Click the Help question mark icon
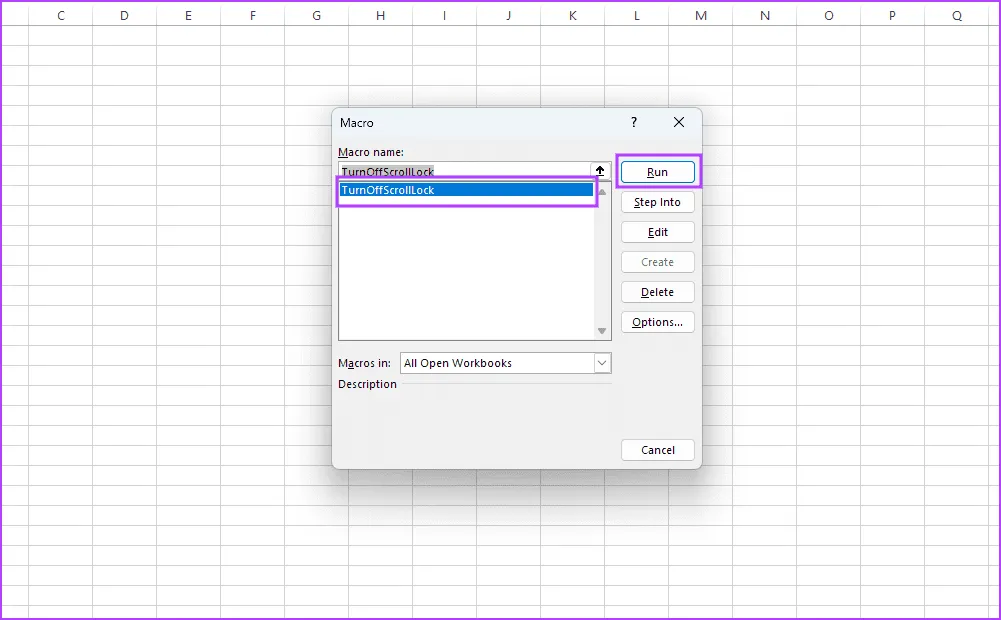Screen dimensions: 1001x620 pos(633,122)
